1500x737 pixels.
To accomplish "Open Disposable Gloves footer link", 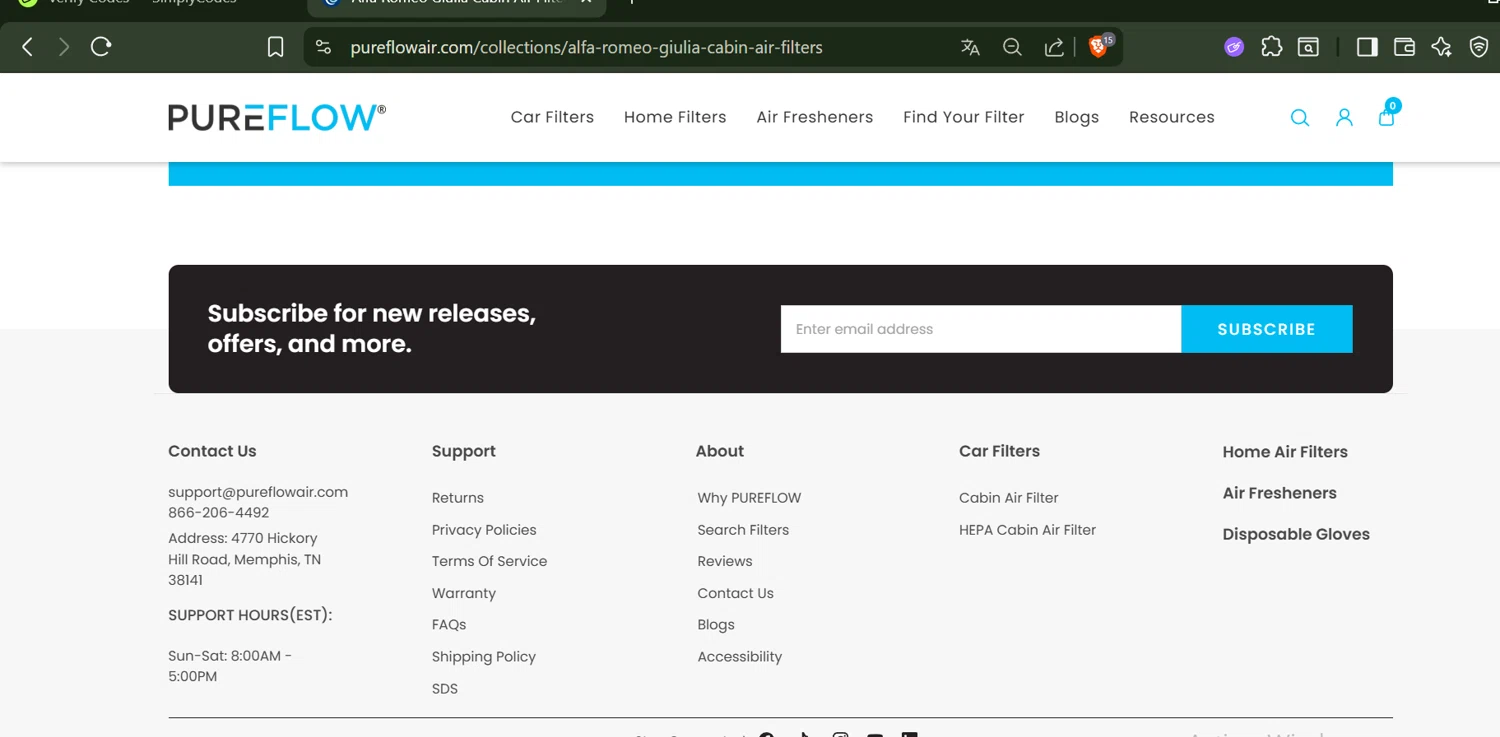I will (1296, 534).
